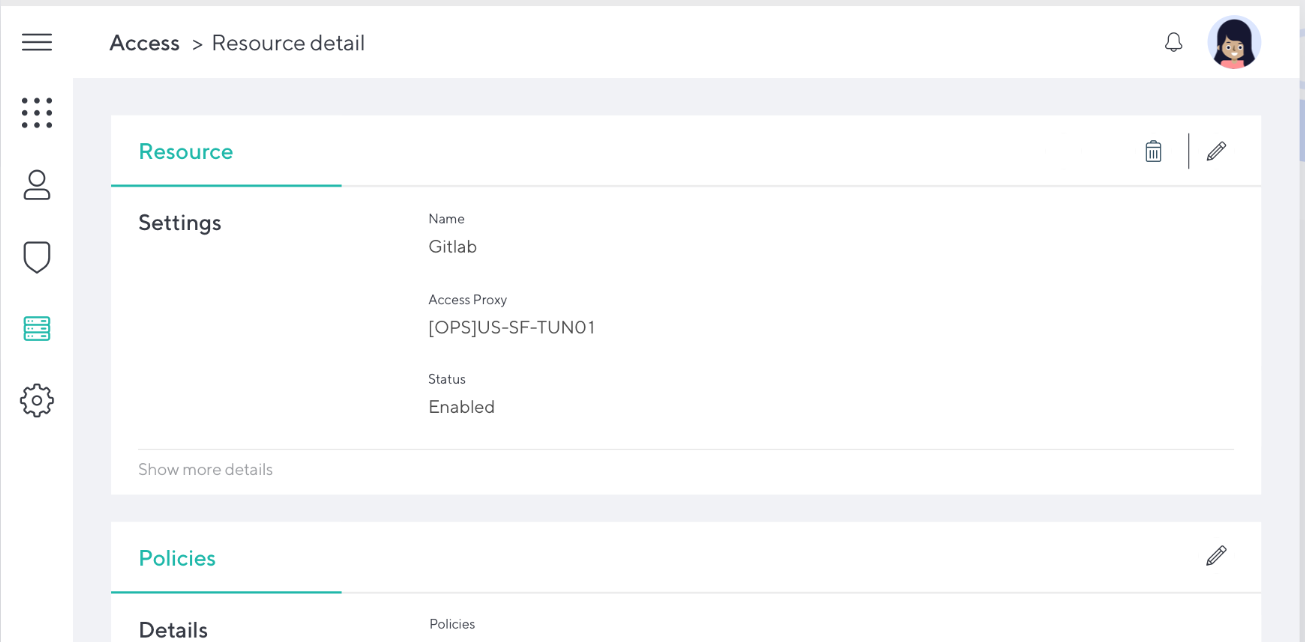Select the server resources sidebar icon
The height and width of the screenshot is (642, 1305).
[x=37, y=328]
